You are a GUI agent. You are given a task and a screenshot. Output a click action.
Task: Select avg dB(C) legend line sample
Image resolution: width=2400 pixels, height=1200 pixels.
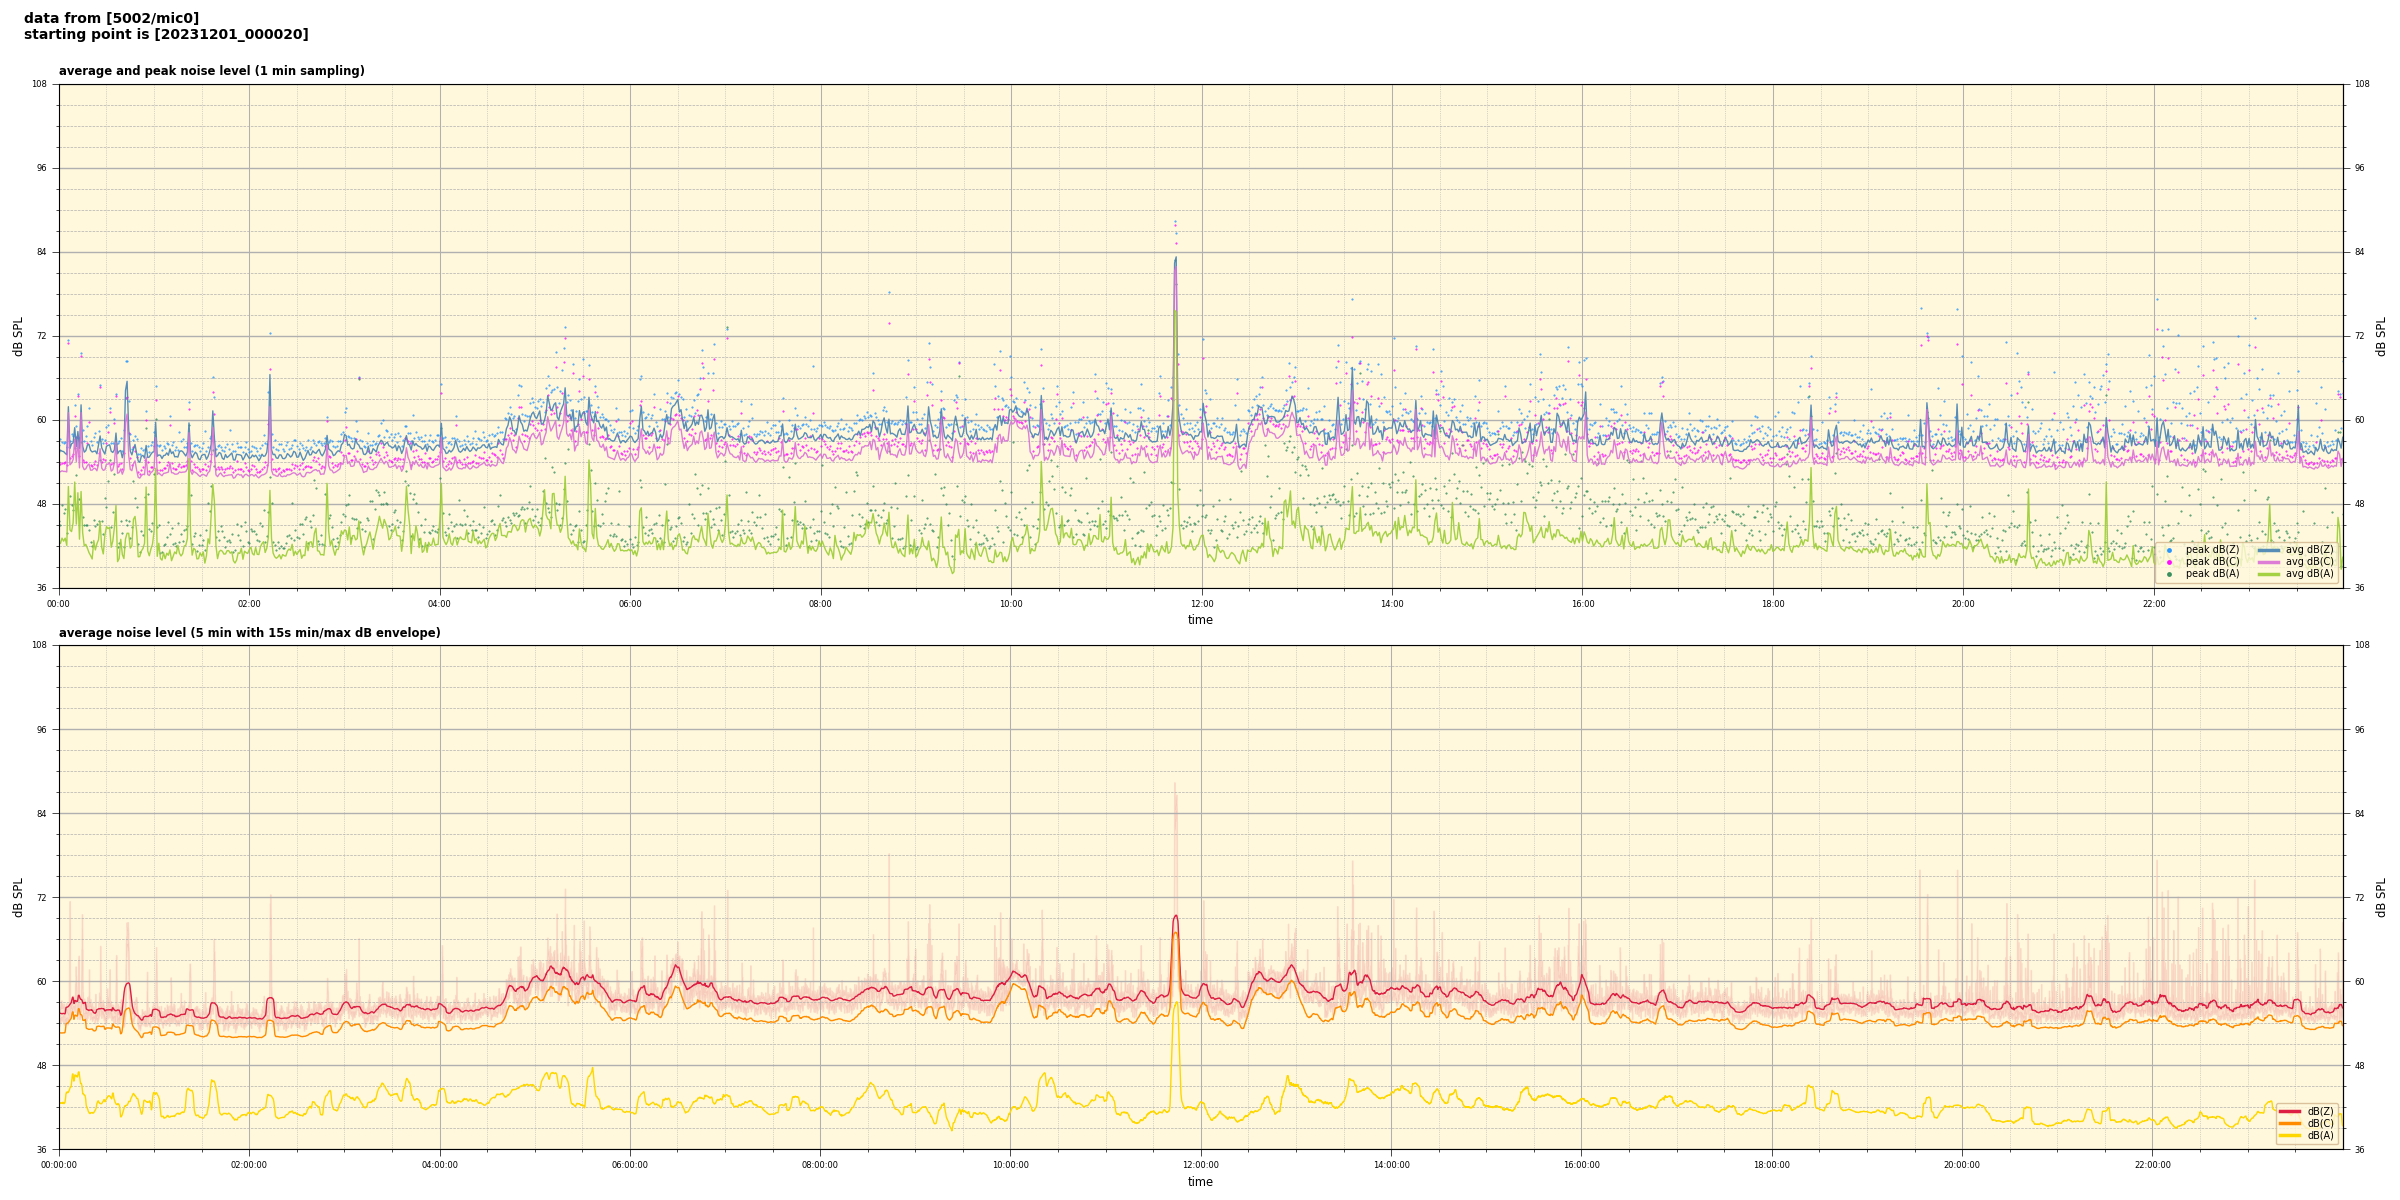2269,562
